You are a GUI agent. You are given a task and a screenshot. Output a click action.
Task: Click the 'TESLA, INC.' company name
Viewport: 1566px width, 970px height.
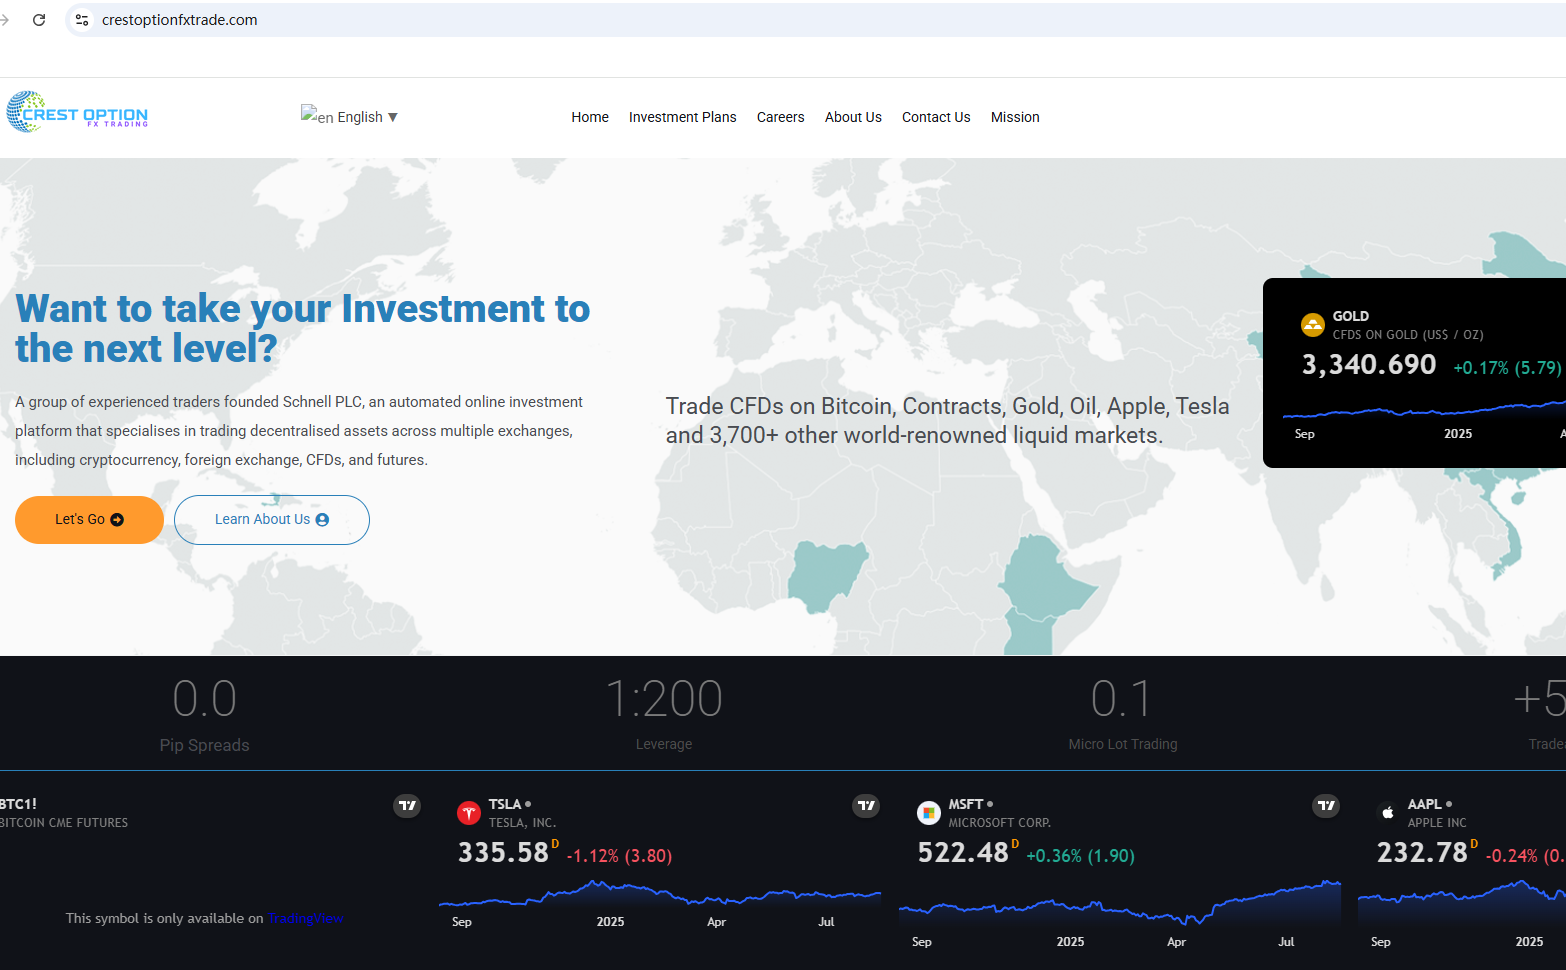pos(522,823)
